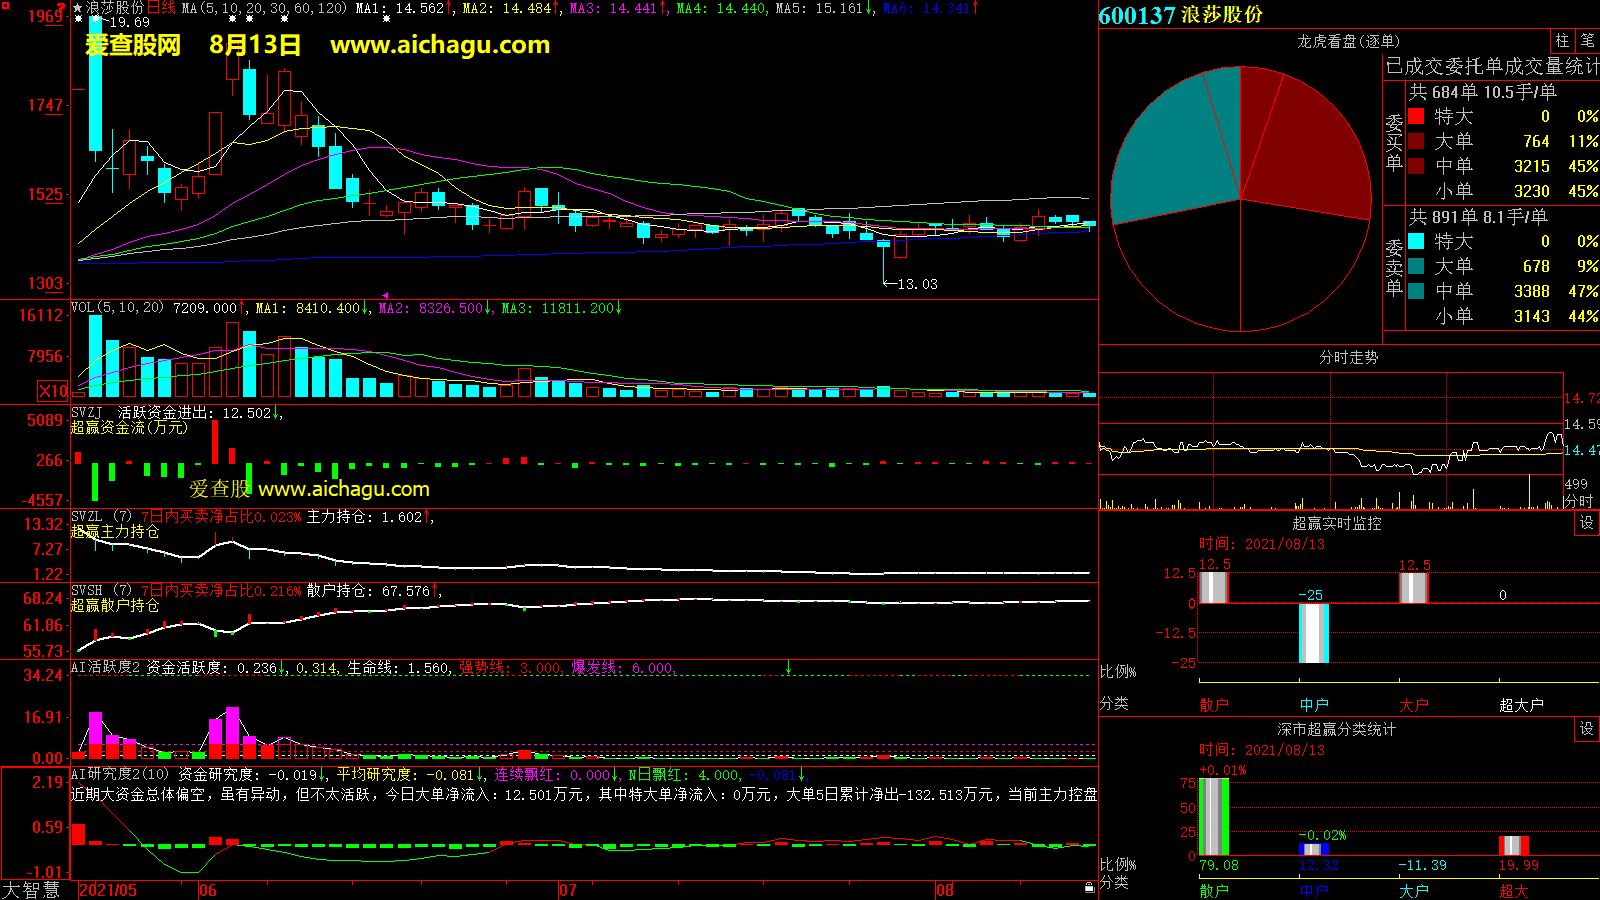This screenshot has width=1600, height=900.
Task: Click the bright red 特大 buy order swatch
Action: pyautogui.click(x=1416, y=116)
